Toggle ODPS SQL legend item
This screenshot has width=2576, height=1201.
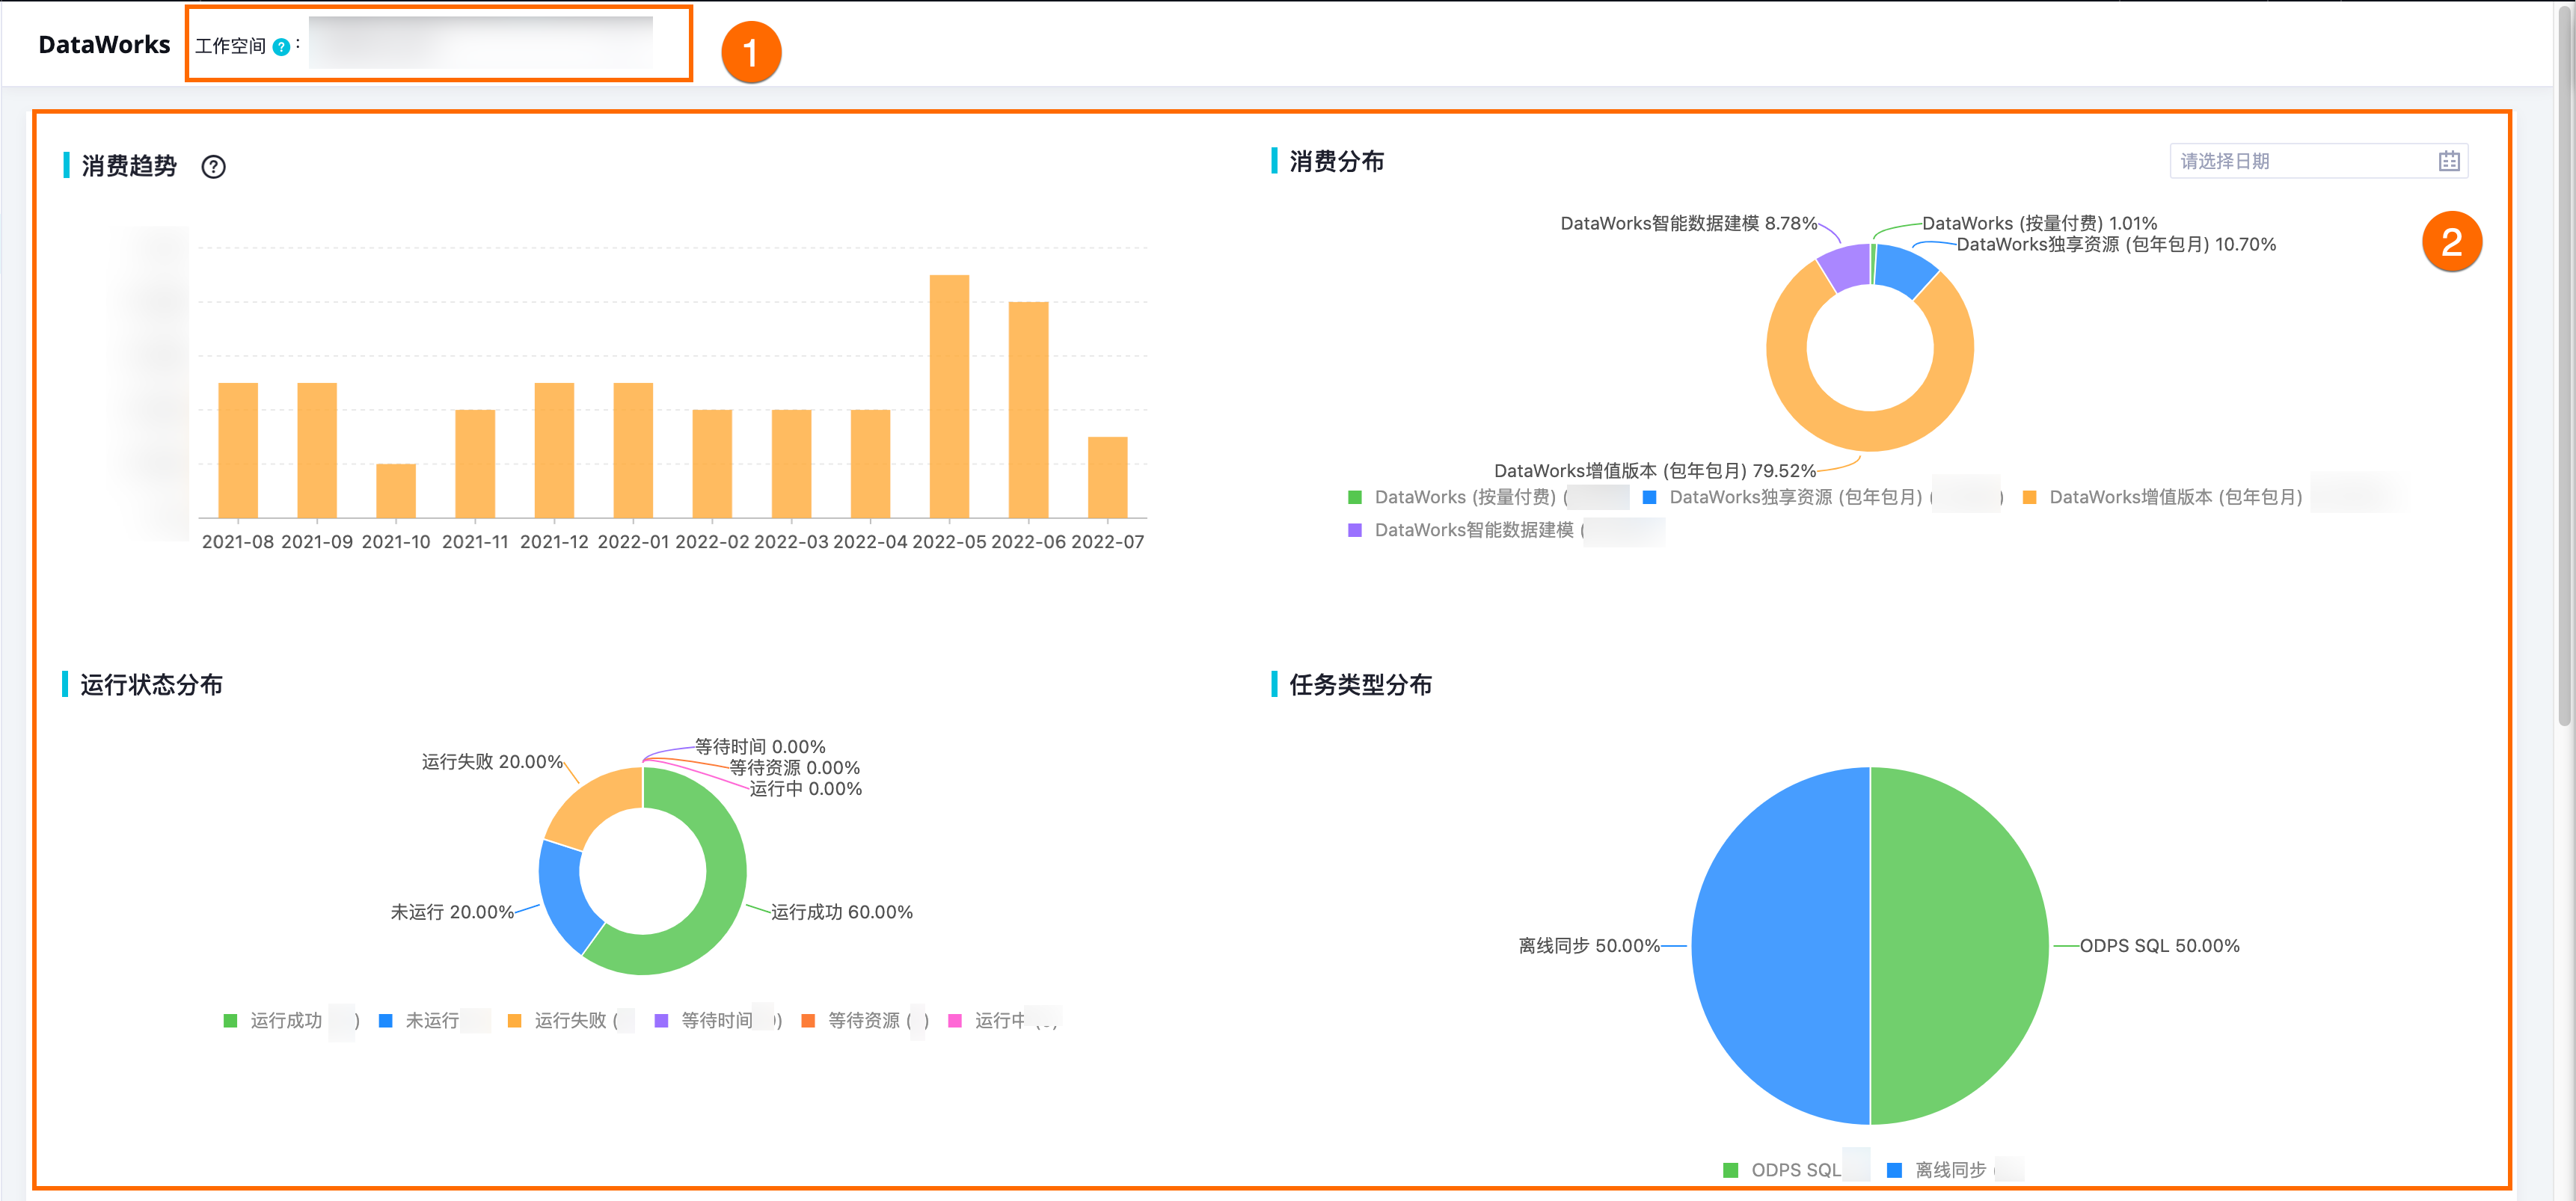click(1795, 1170)
